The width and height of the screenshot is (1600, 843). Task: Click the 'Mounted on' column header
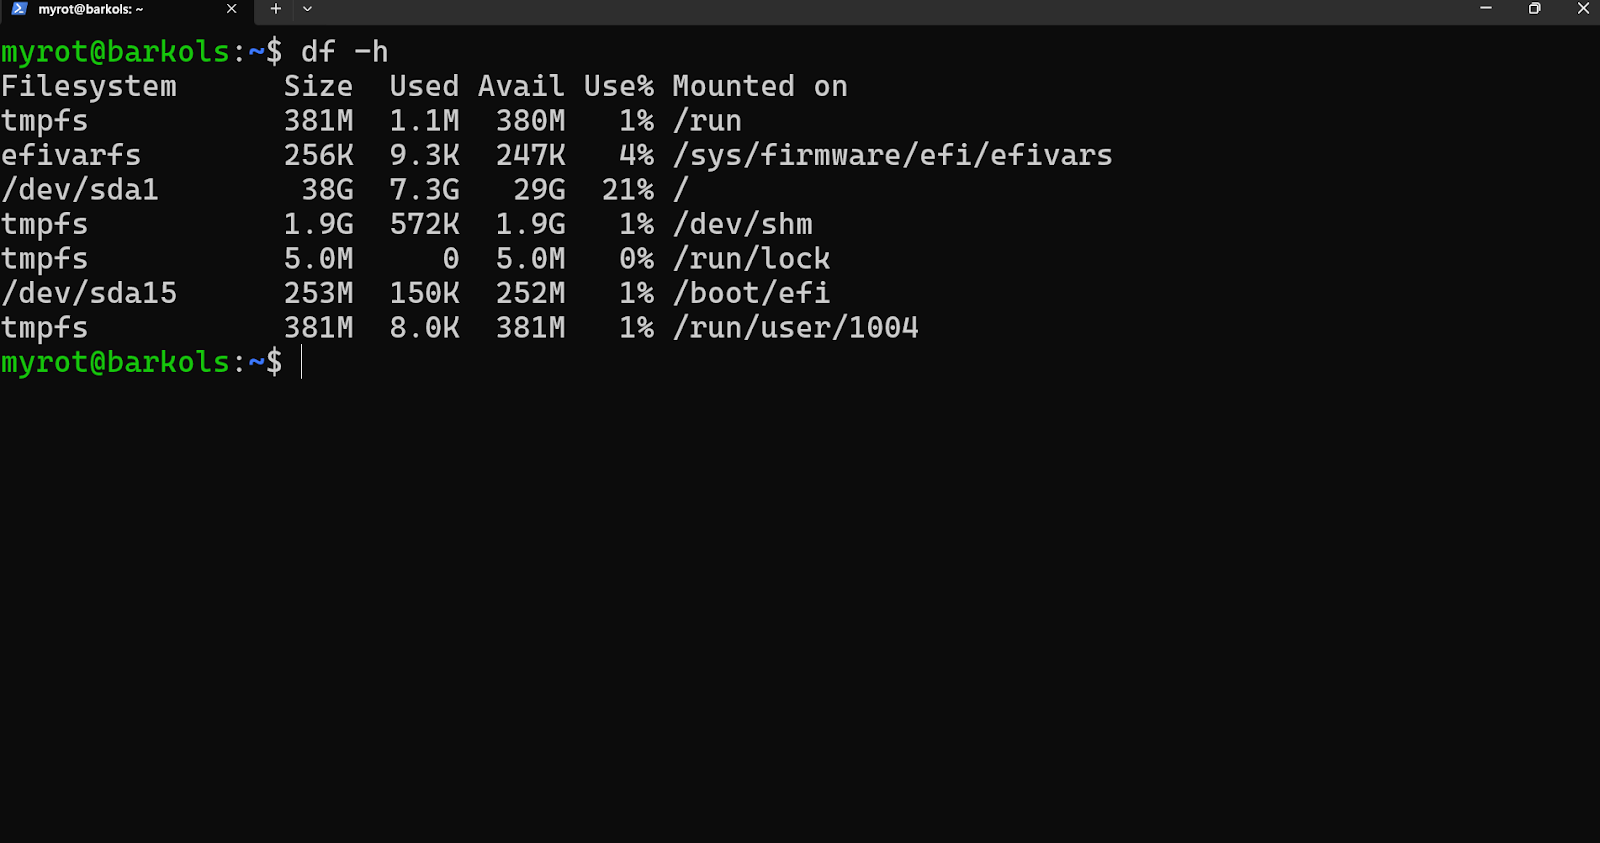tap(760, 87)
